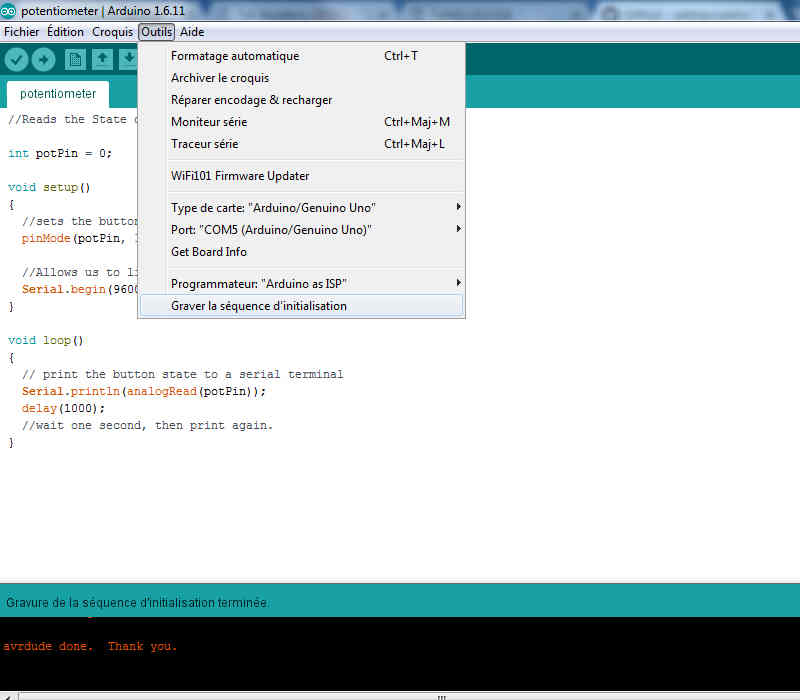Viewport: 800px width, 700px height.
Task: Click the '//wait one second' comment
Action: (147, 426)
